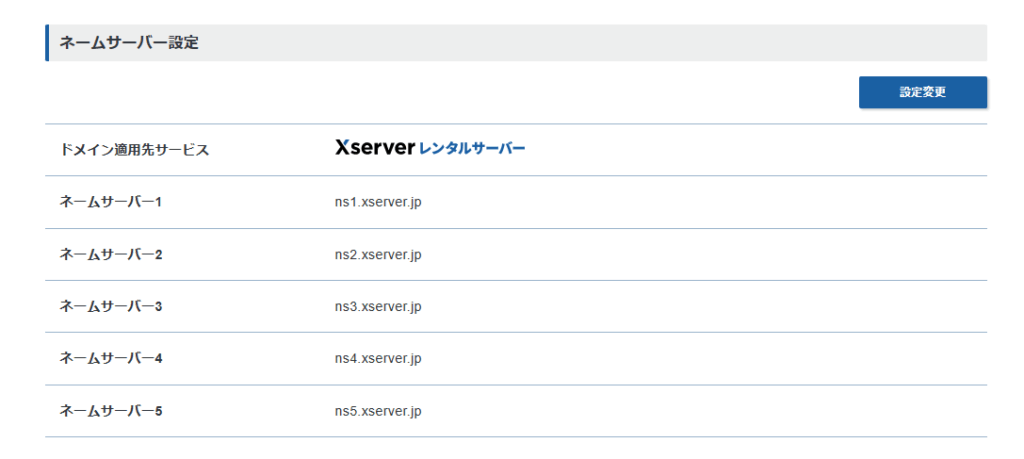This screenshot has width=1024, height=459.
Task: Select the ネームサーバー4 label
Action: [110, 358]
